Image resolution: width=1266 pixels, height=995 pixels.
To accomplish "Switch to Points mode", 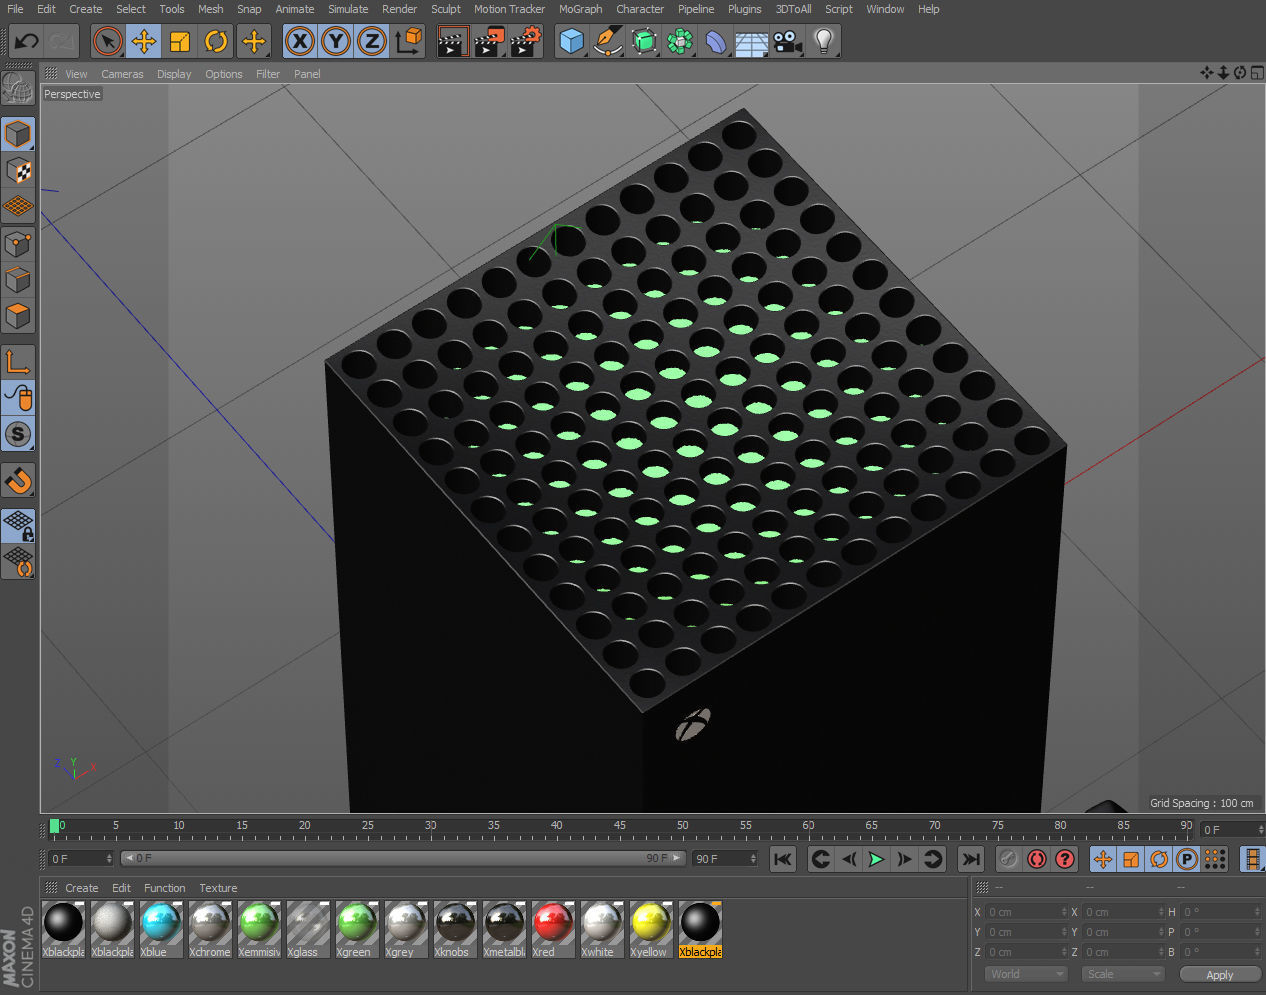I will (18, 243).
